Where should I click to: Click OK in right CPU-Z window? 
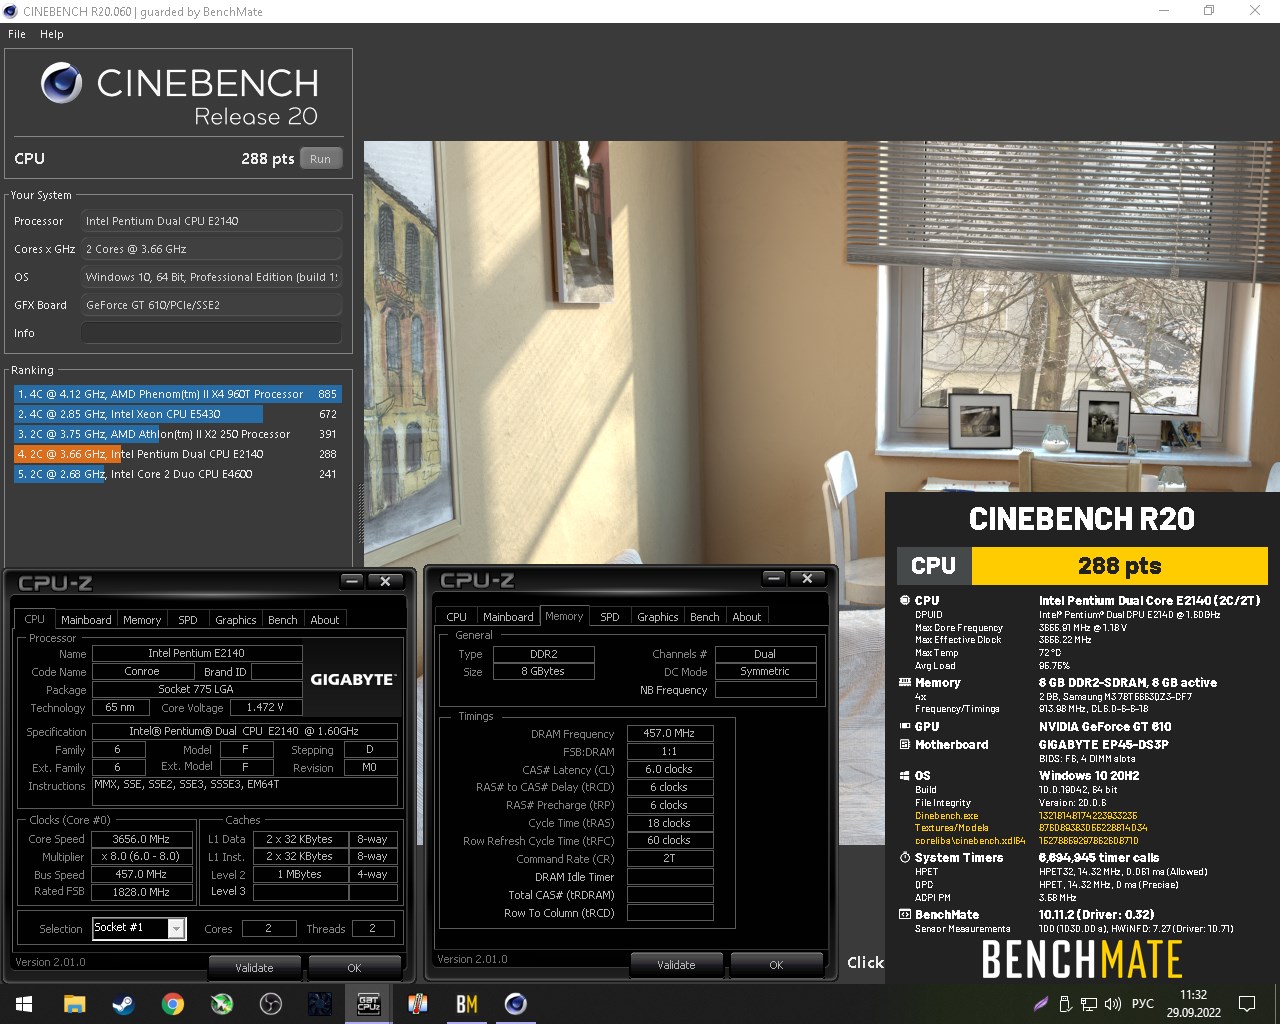[x=776, y=964]
